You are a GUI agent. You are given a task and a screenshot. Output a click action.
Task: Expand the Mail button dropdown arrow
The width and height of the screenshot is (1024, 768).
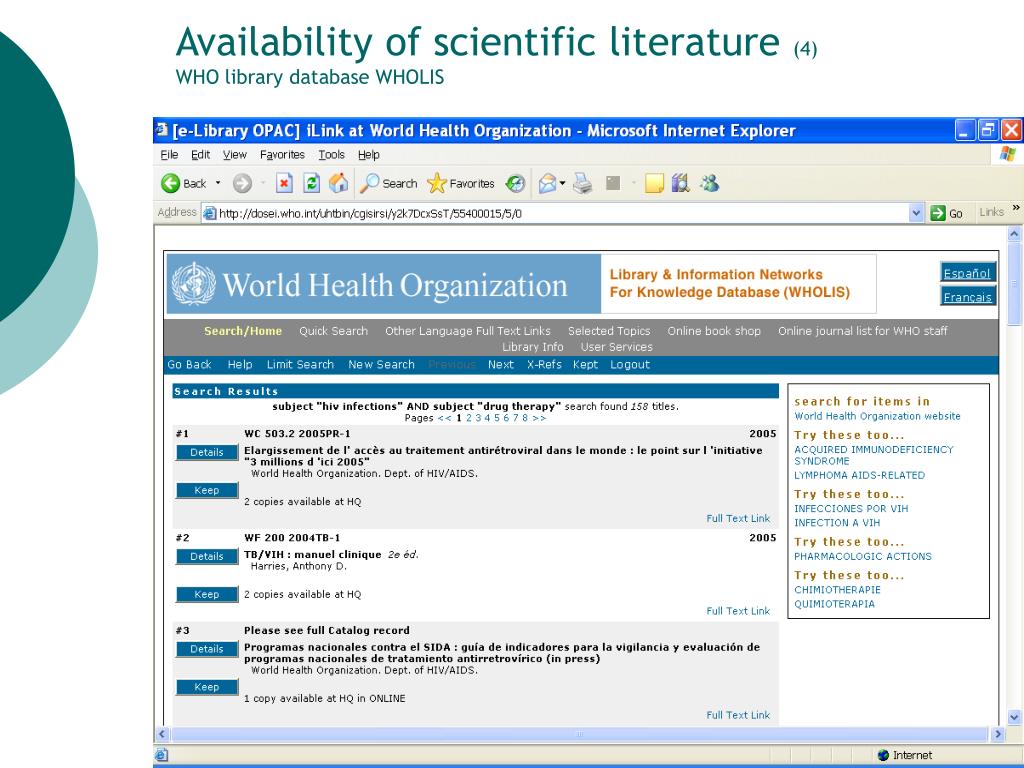(562, 184)
